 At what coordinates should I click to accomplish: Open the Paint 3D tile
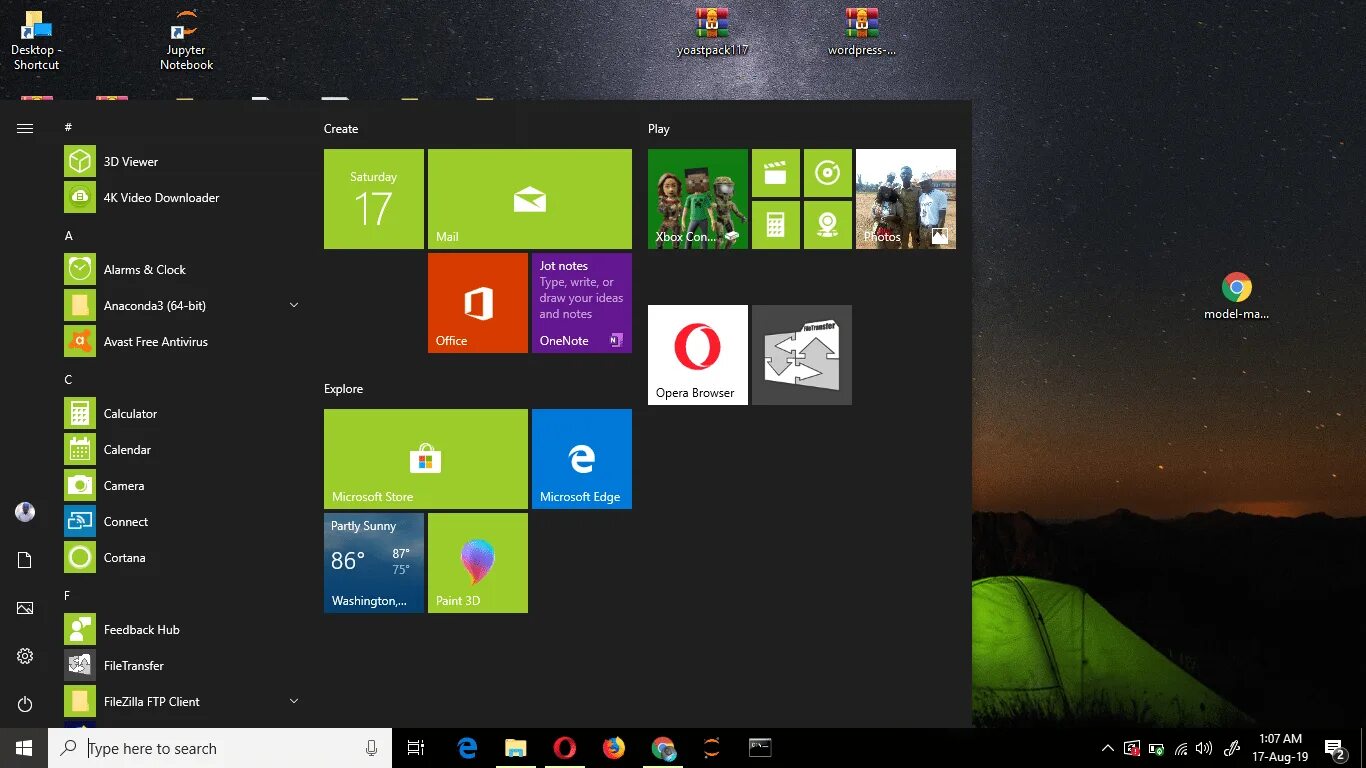click(478, 563)
